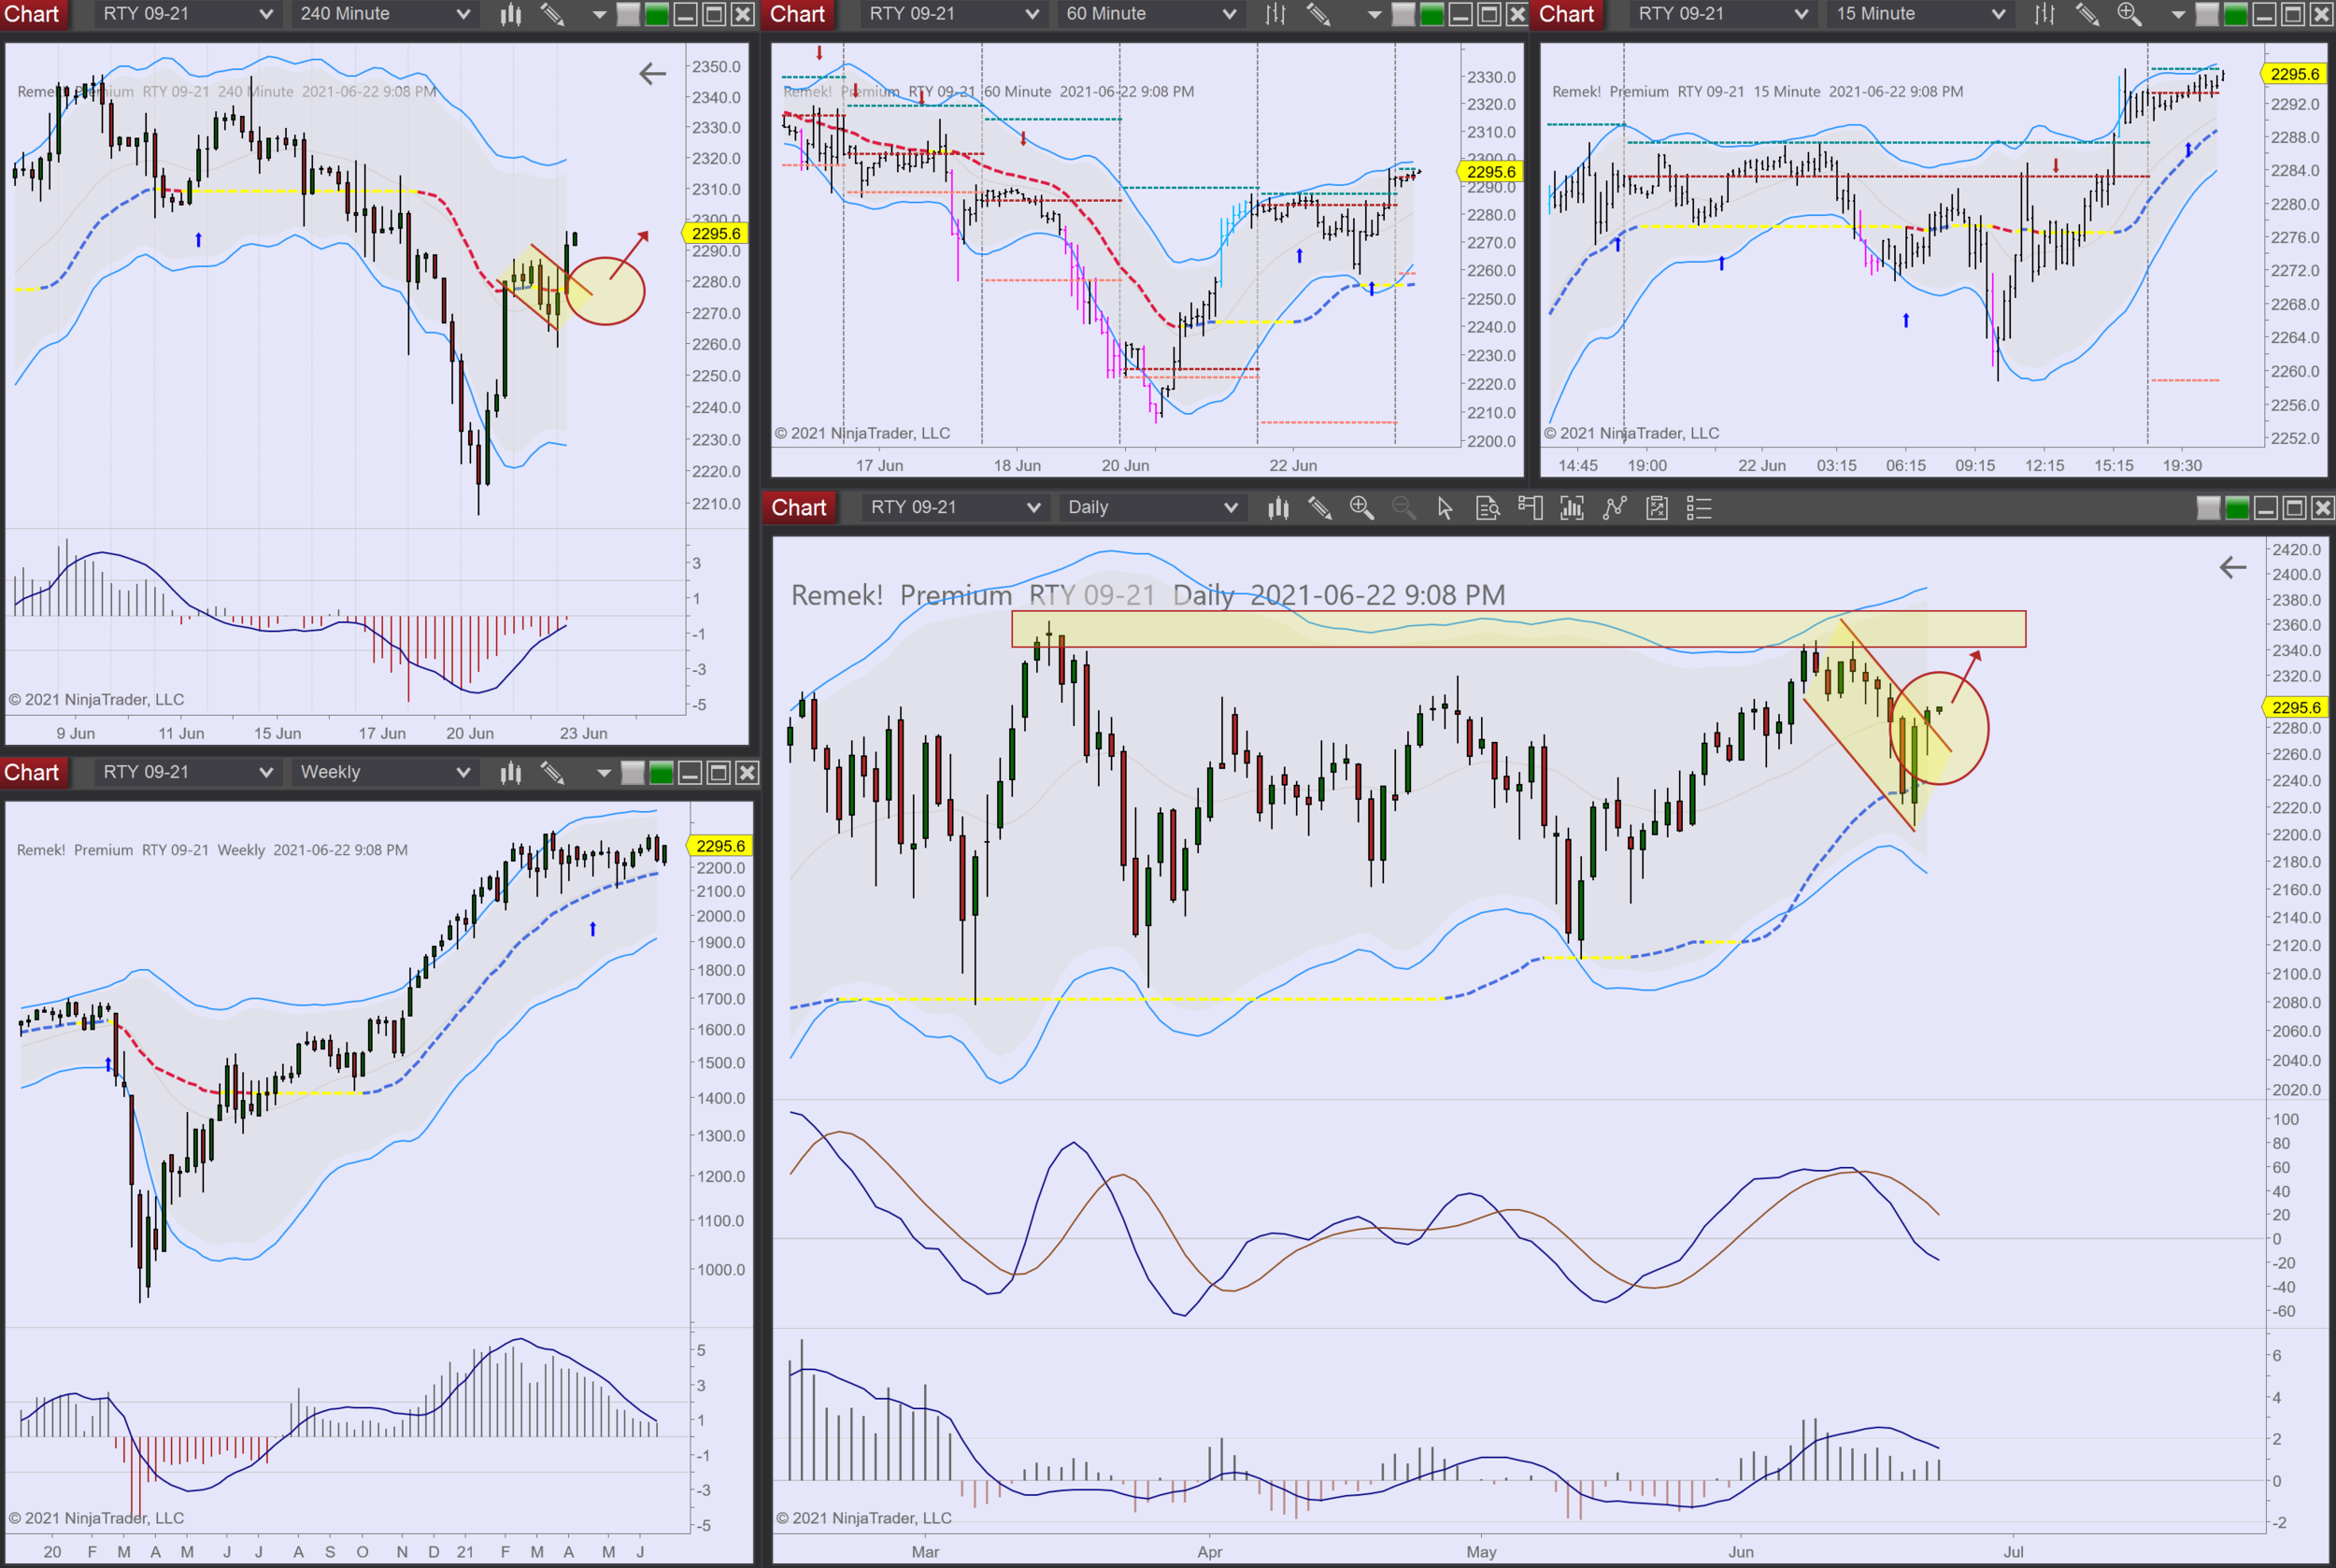Click zoom out magnifier on Daily chart
The height and width of the screenshot is (1568, 2336).
(1403, 508)
